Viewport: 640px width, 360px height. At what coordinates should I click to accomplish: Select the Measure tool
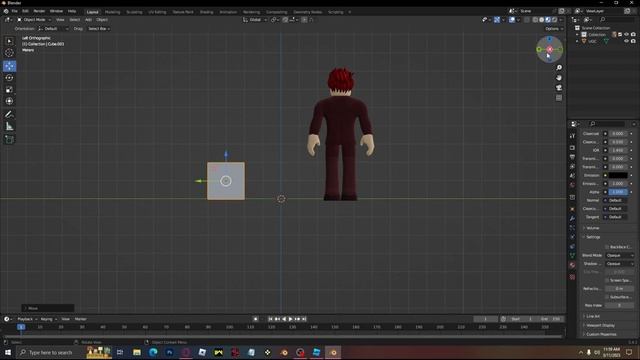click(9, 127)
